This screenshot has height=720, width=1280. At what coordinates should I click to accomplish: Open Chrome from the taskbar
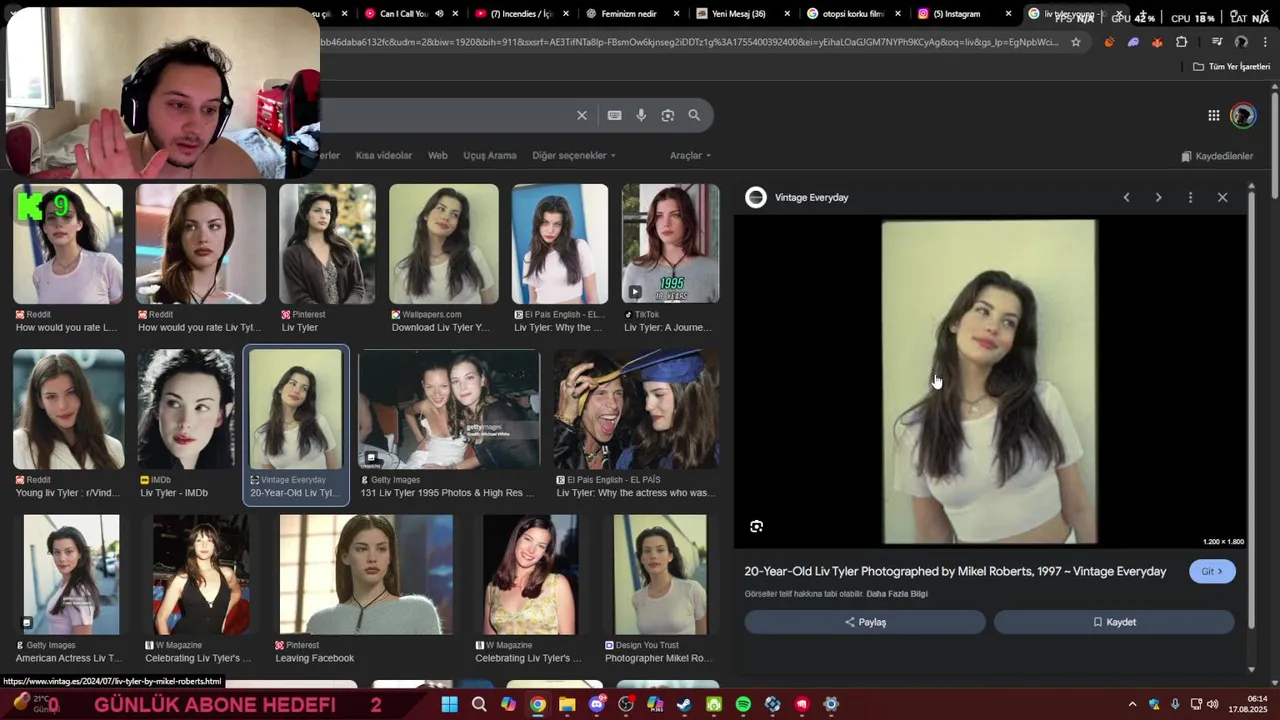click(x=538, y=705)
